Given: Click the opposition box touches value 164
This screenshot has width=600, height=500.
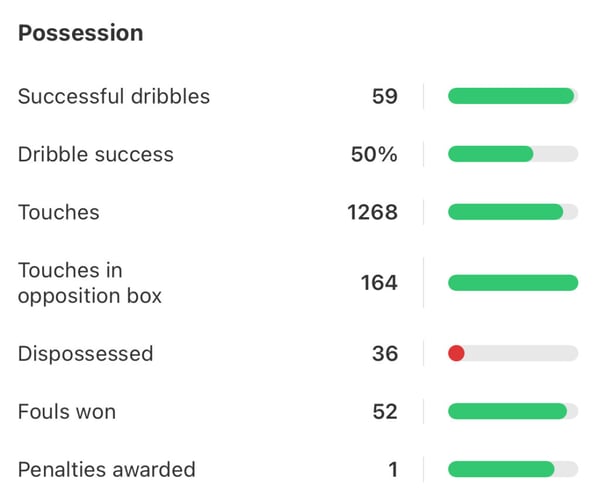Looking at the screenshot, I should pyautogui.click(x=379, y=283).
